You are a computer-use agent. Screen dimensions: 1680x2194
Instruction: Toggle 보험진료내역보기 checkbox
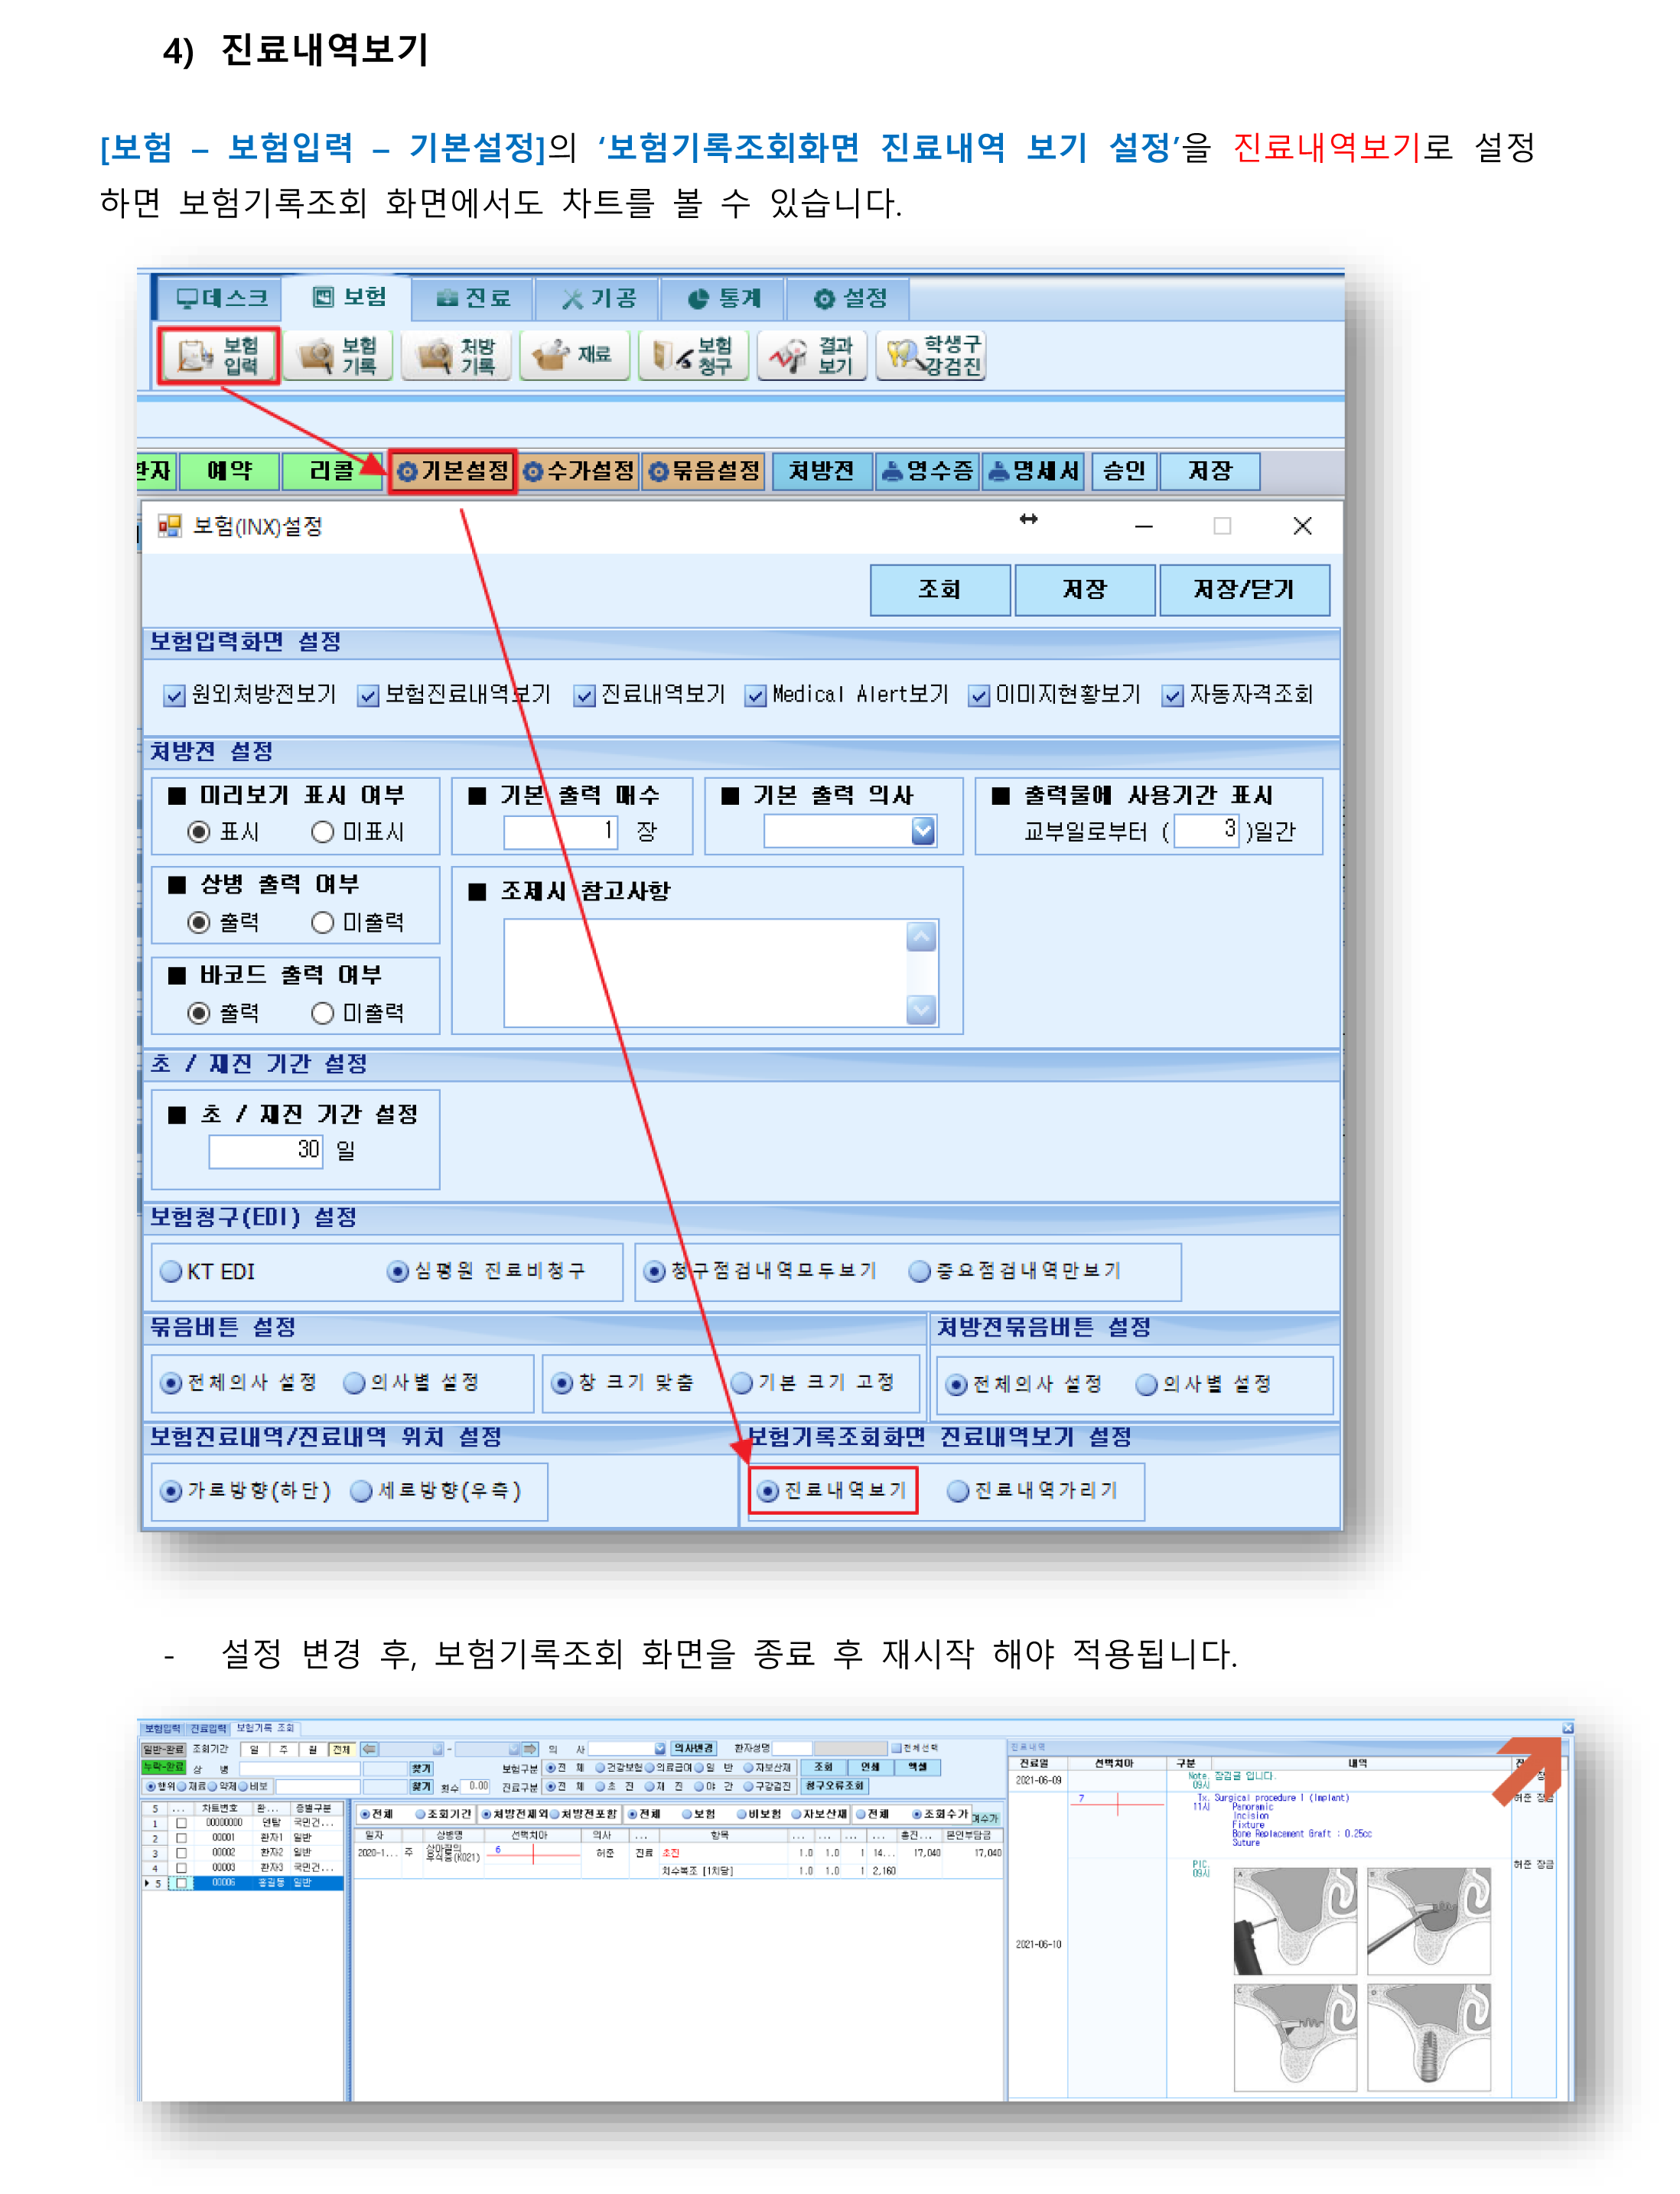click(368, 695)
